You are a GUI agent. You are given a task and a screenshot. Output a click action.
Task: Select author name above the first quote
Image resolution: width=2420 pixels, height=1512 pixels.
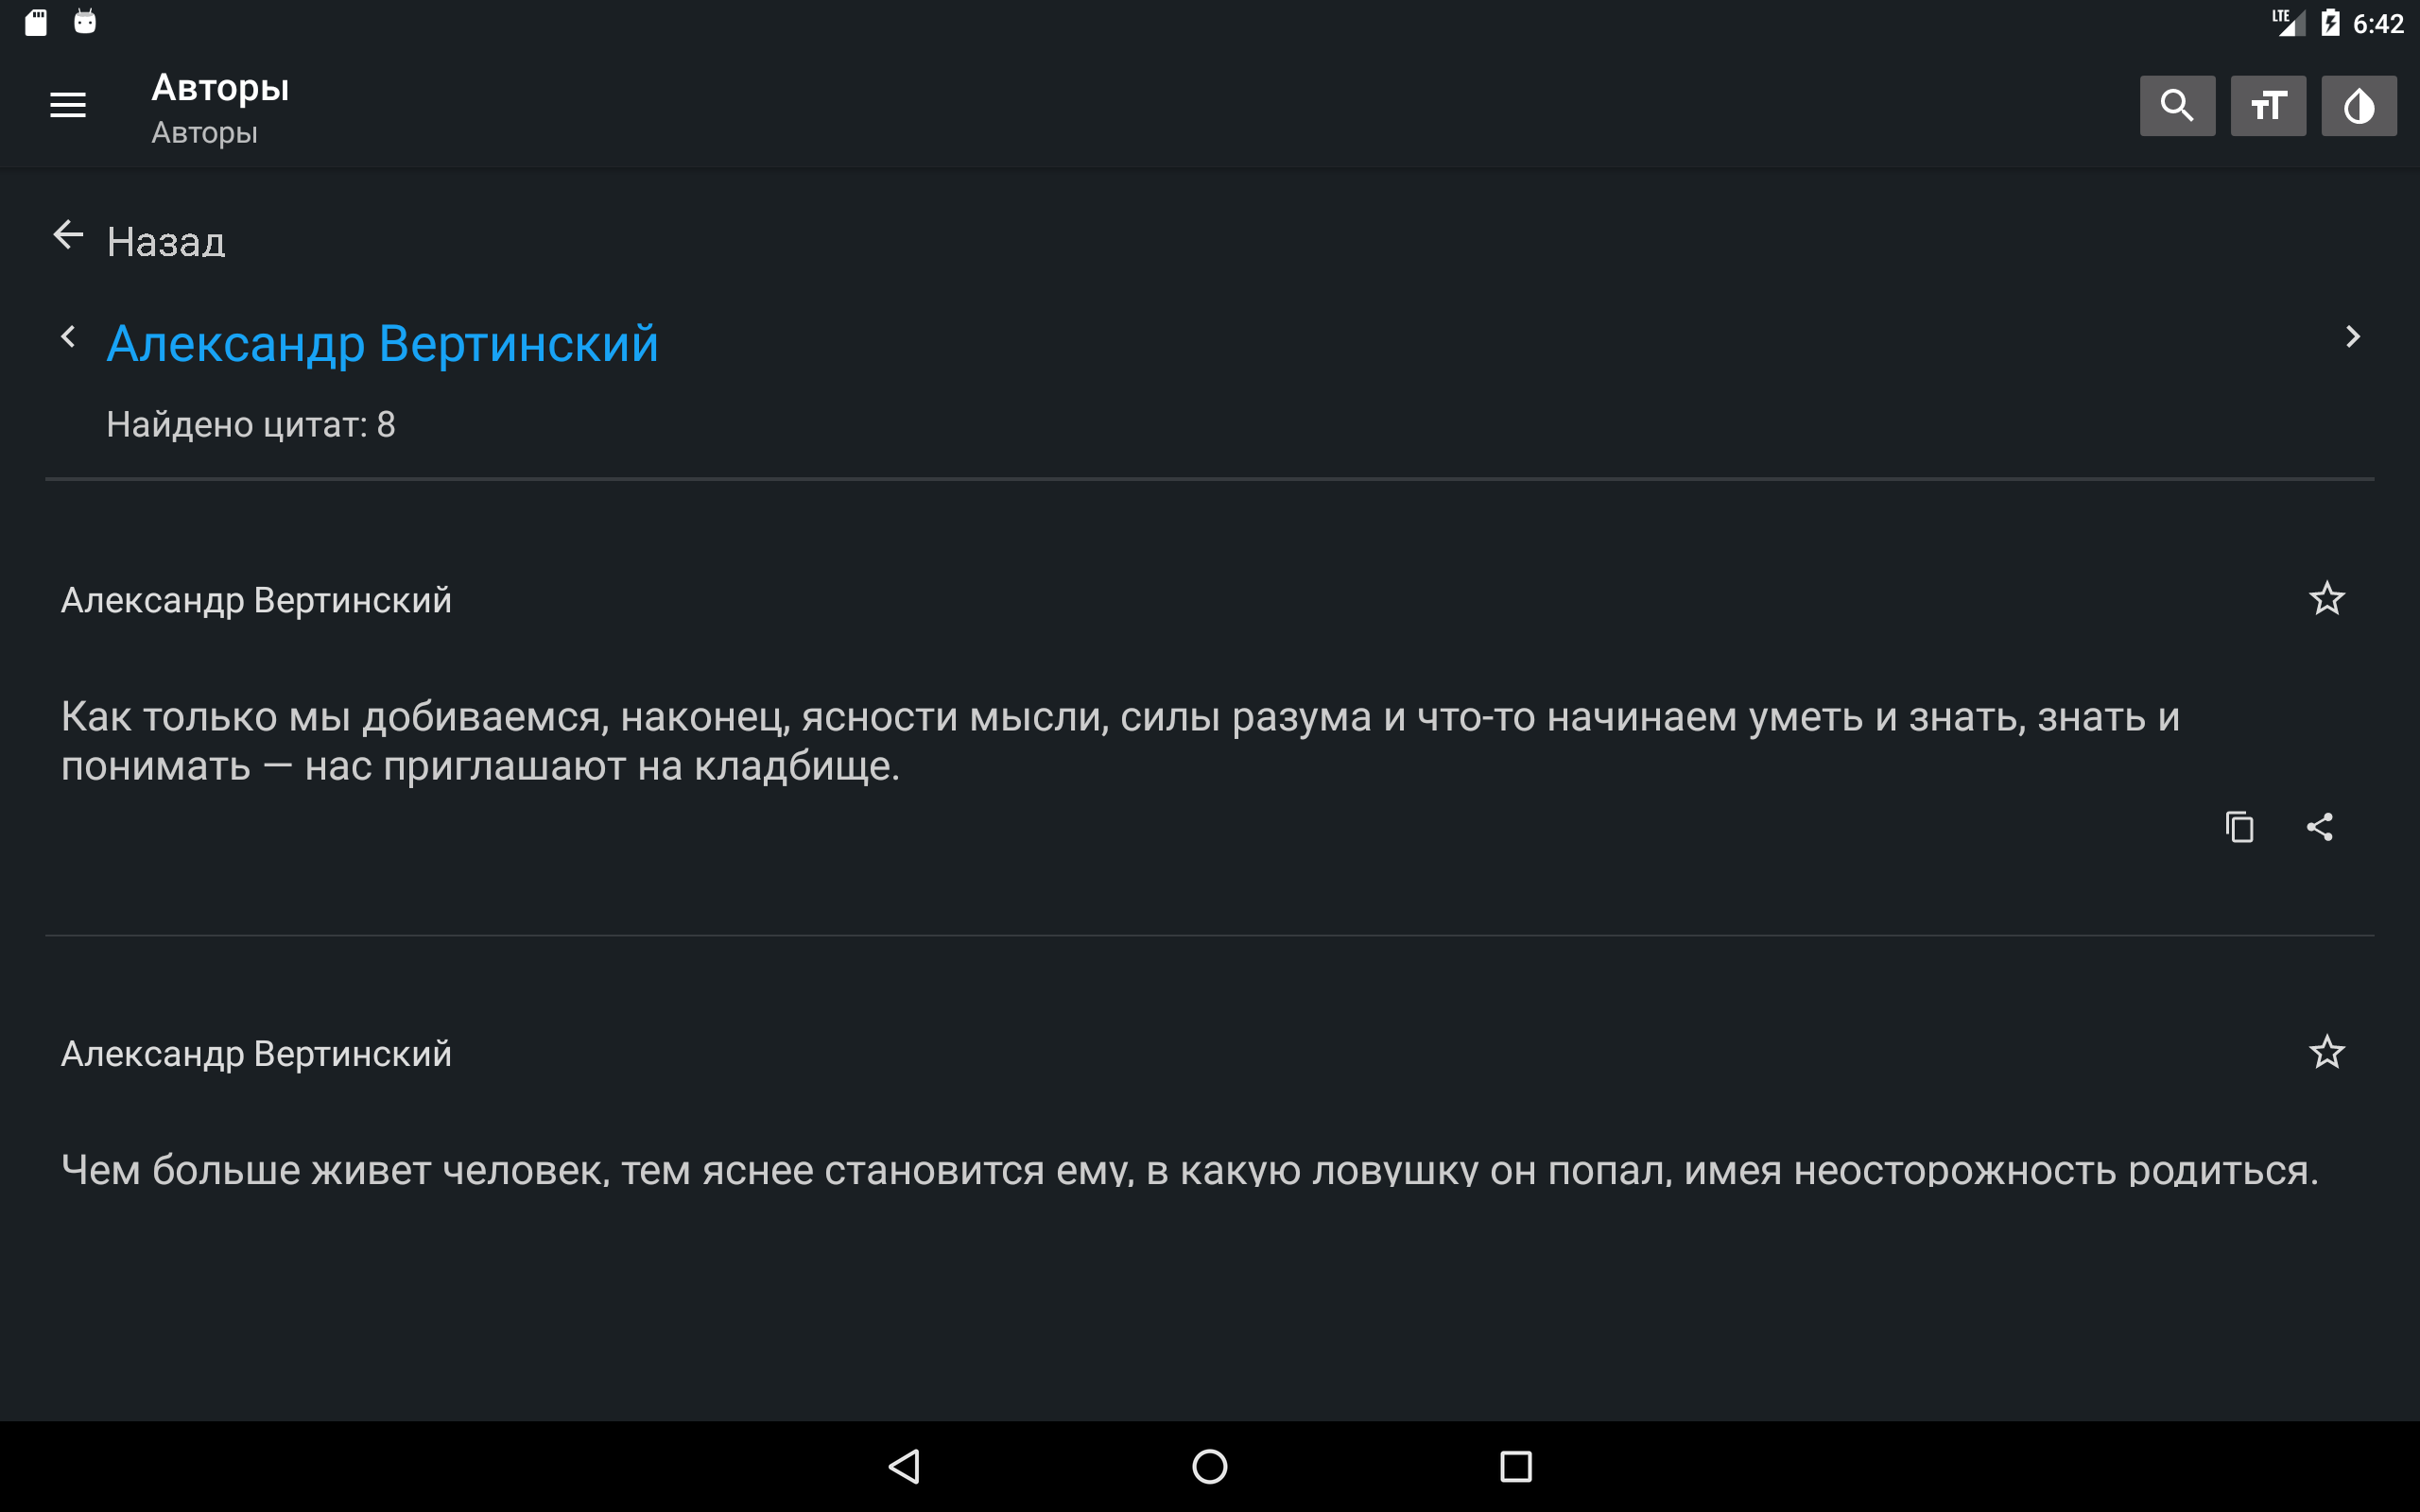(x=256, y=600)
